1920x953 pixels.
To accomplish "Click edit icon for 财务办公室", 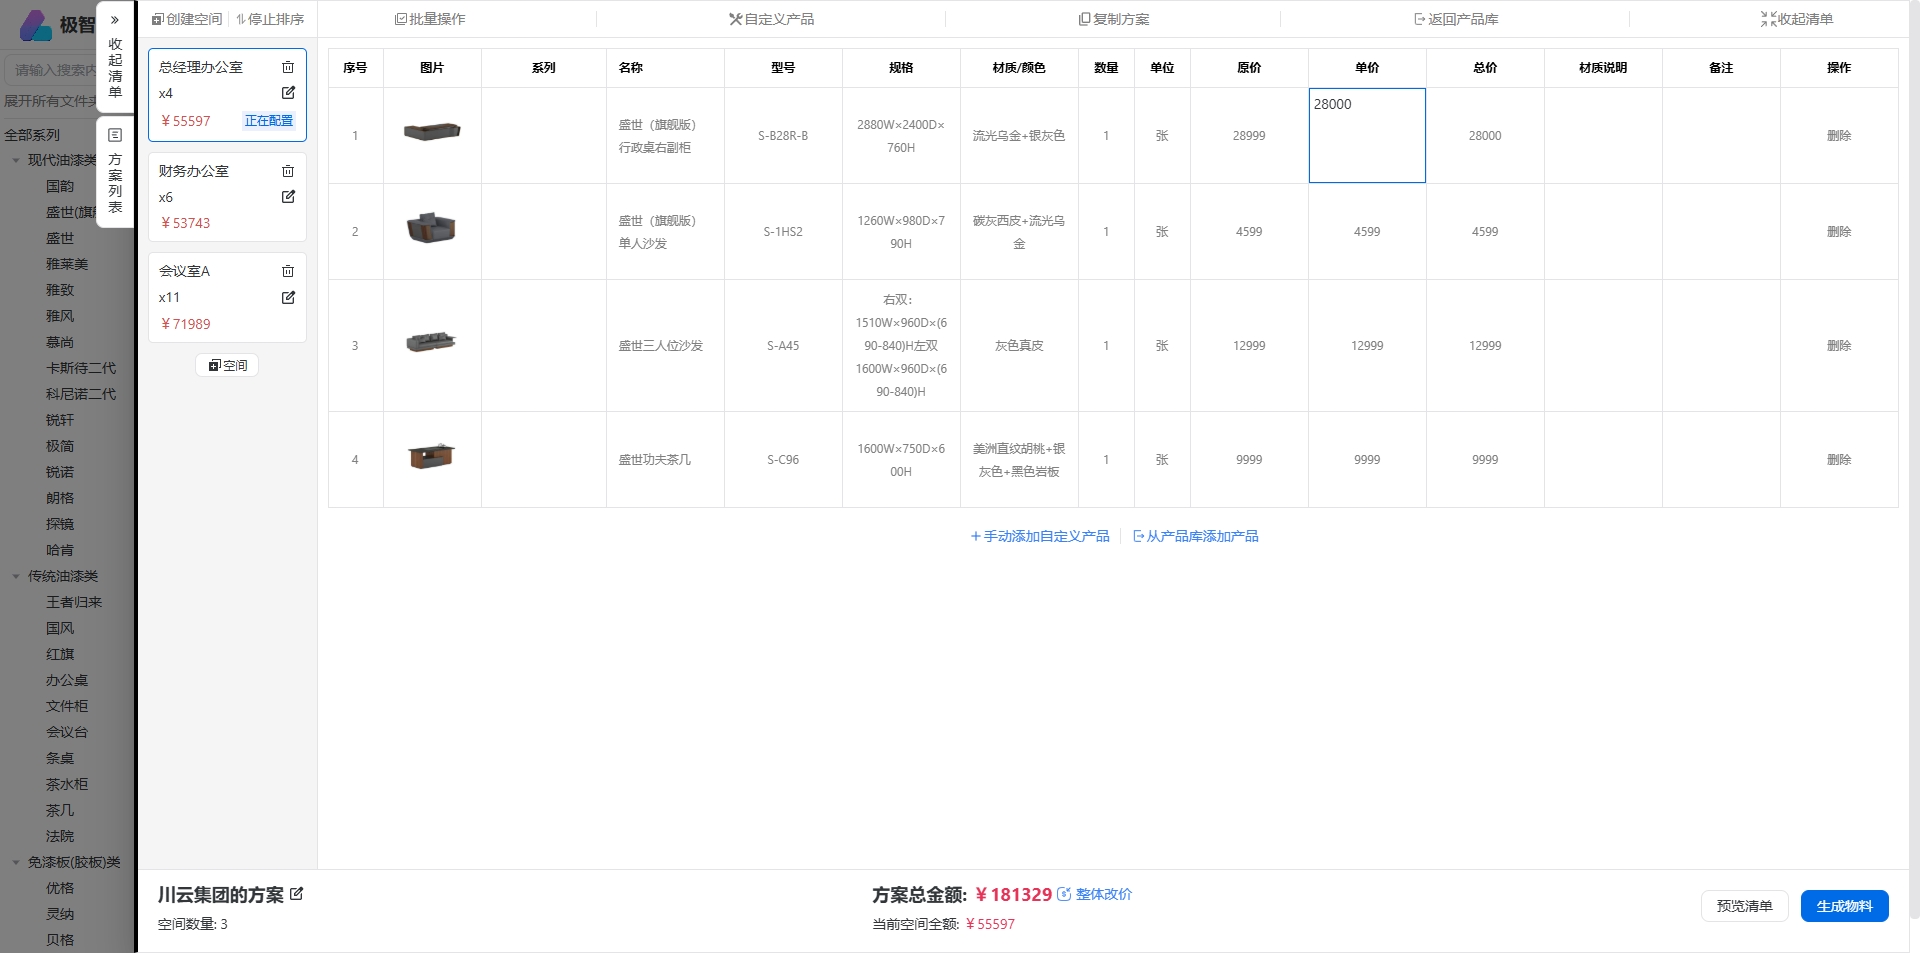I will (288, 197).
